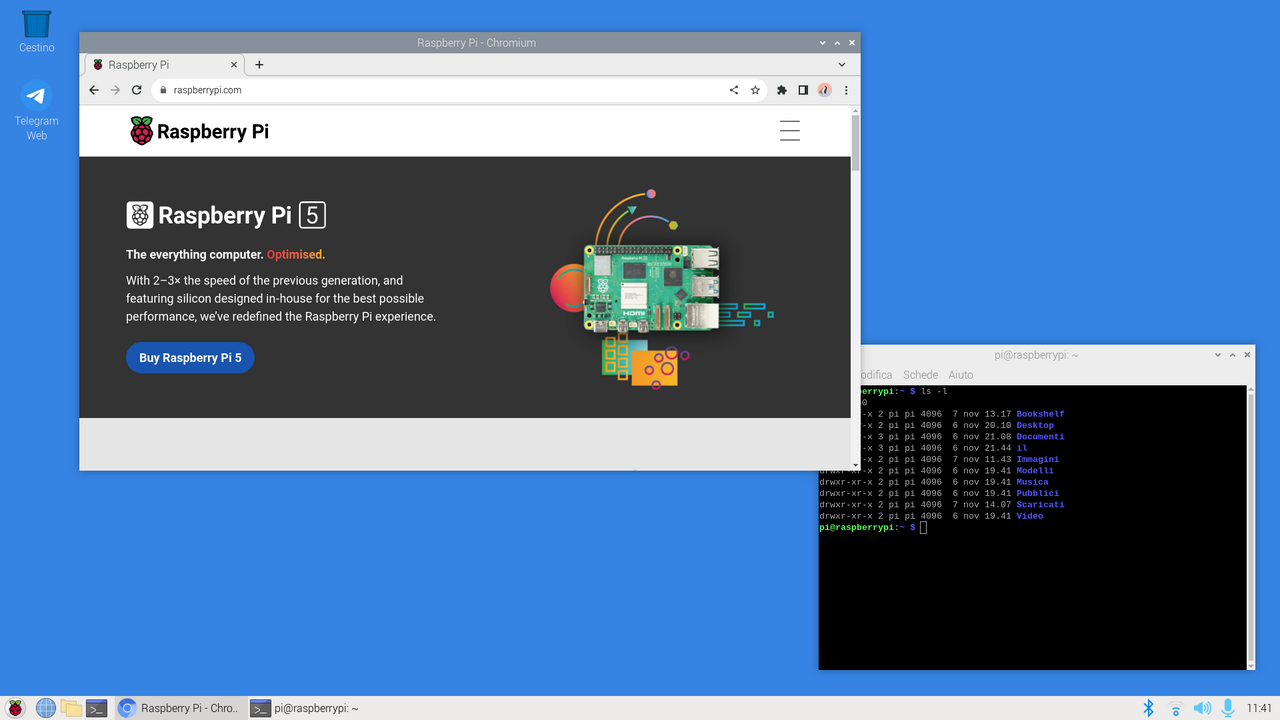1280x720 pixels.
Task: Click the Video entry in terminal
Action: 1029,516
